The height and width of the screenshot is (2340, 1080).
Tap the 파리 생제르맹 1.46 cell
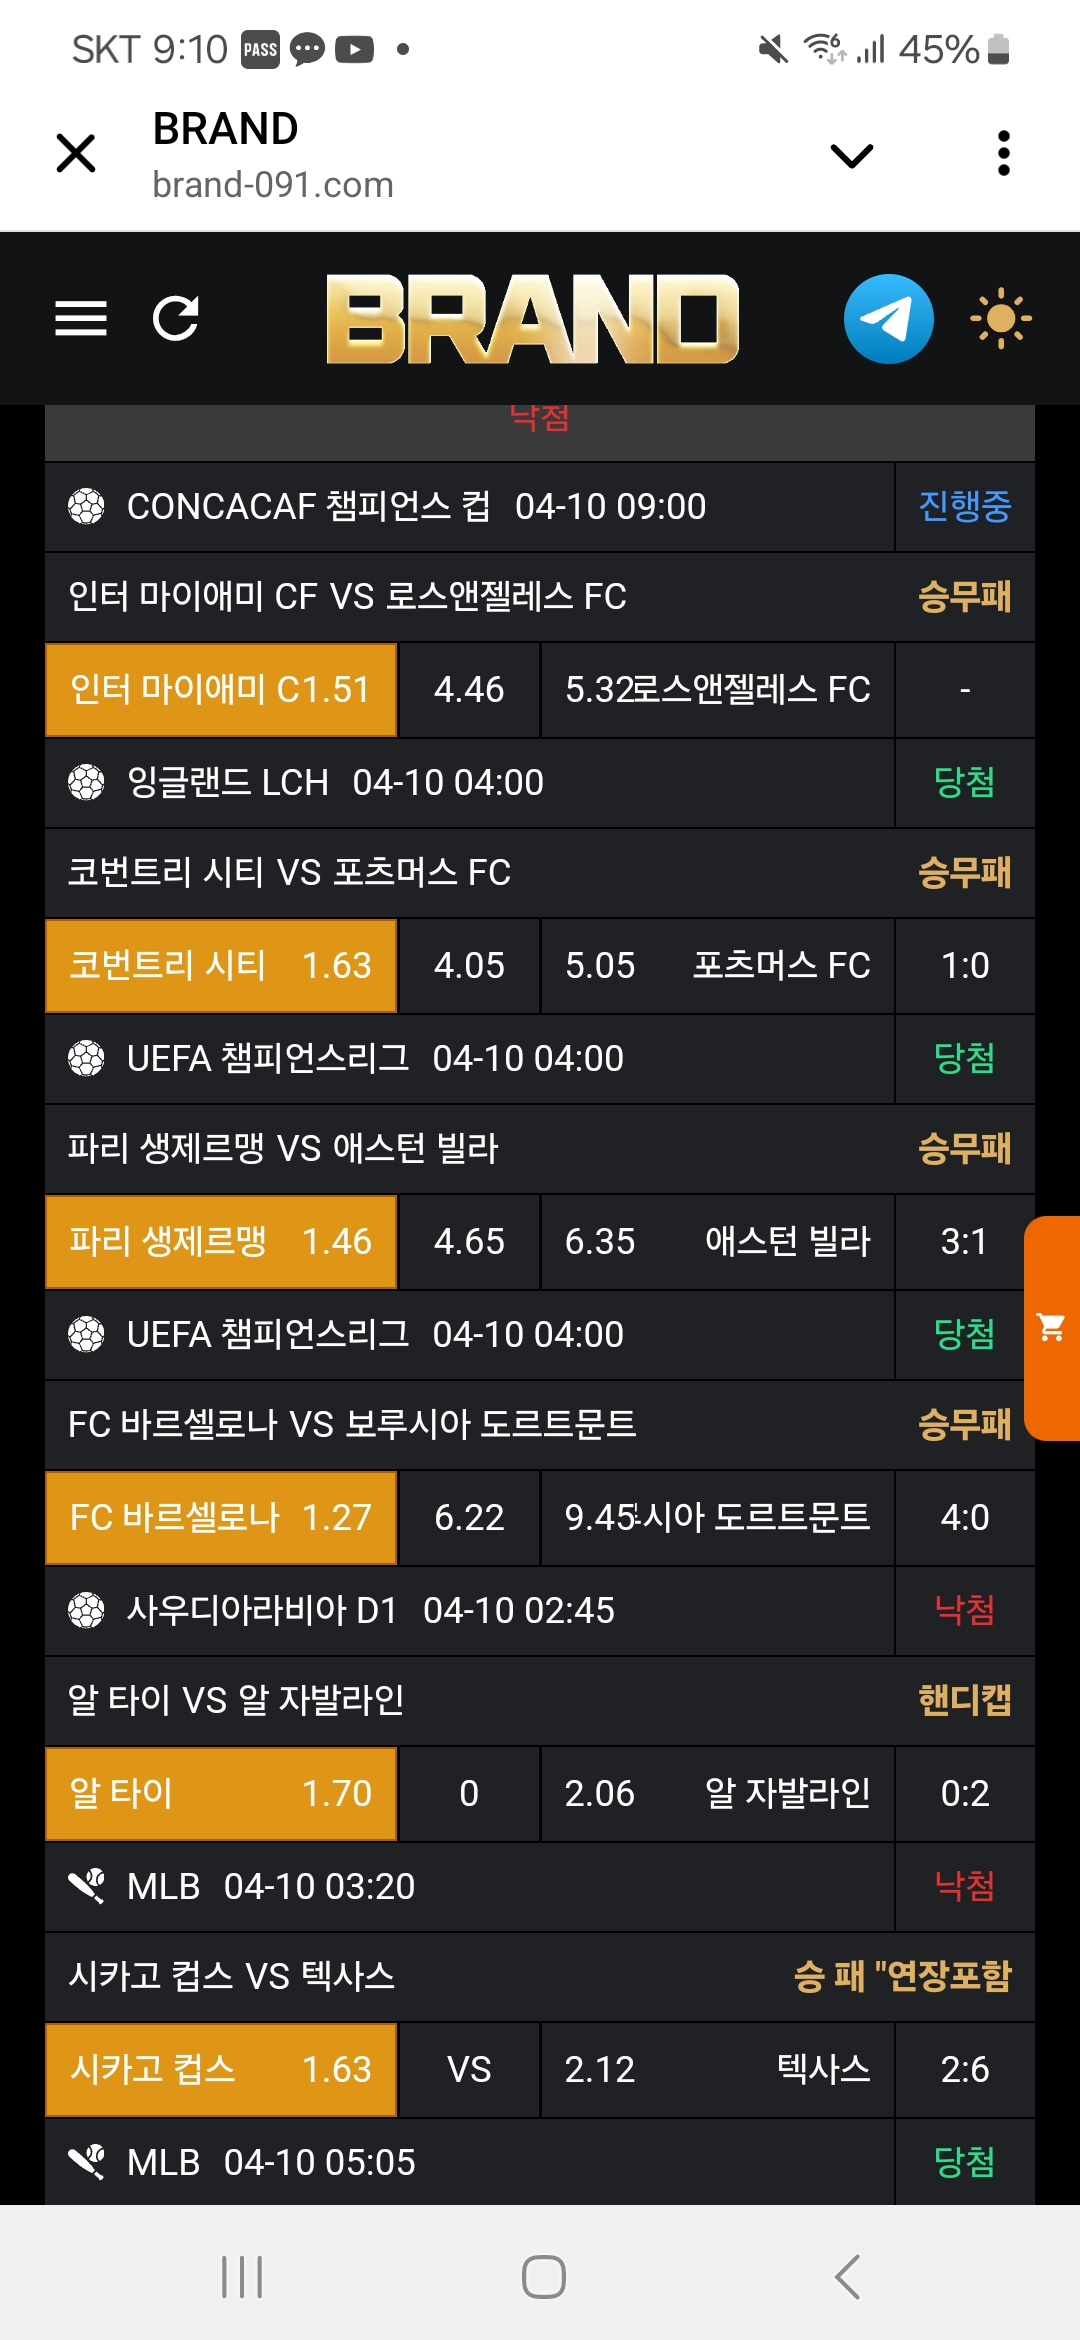221,1242
